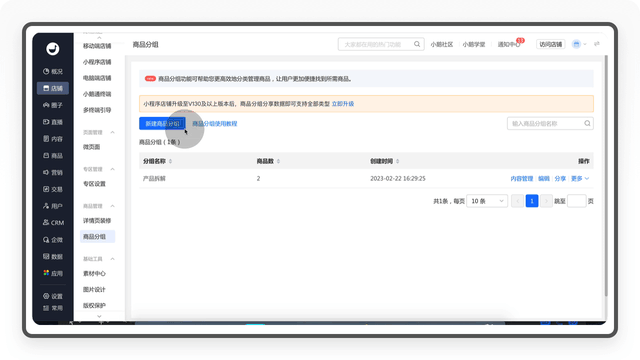The height and width of the screenshot is (360, 640).
Task: Open 素材中心 in the submenu
Action: point(94,273)
